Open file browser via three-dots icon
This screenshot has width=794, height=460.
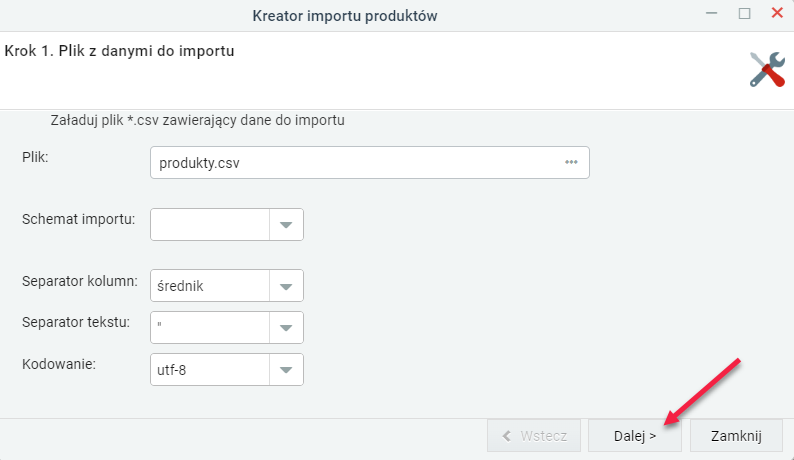point(571,162)
